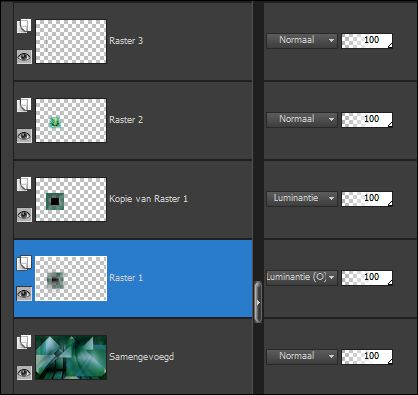Click the layer type icon of Raster 3
Viewport: 418px width, 395px height.
24,26
